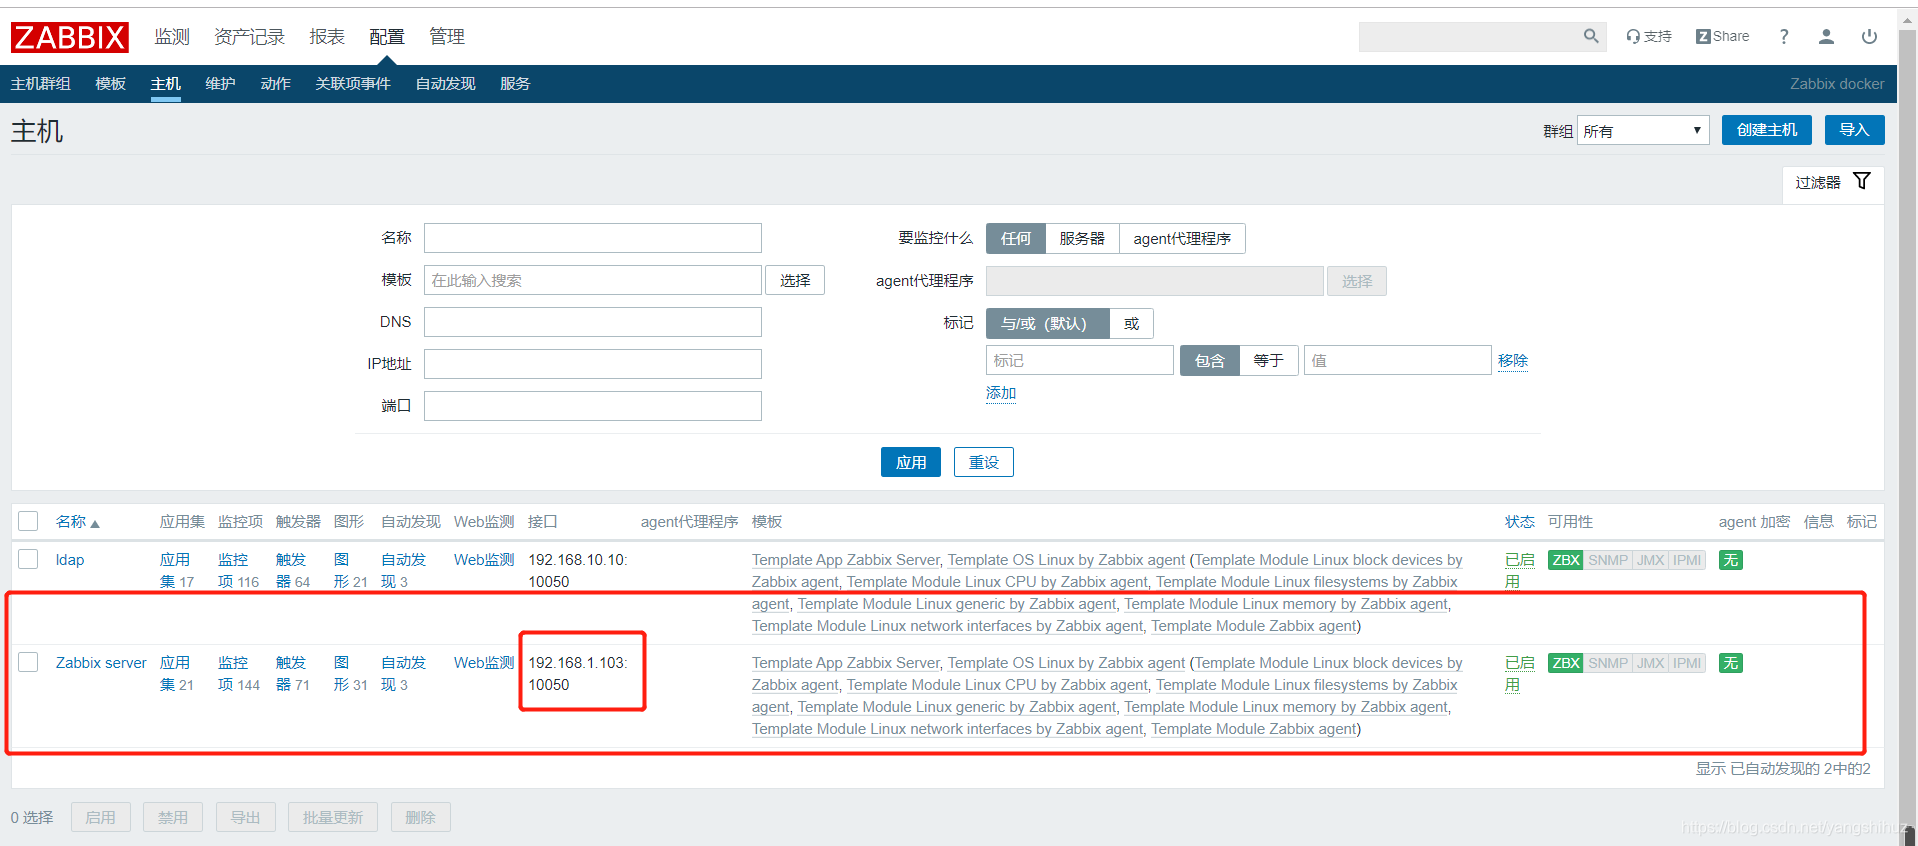Select the 服务器 monitoring option
Screen dimensions: 1918x846
click(1082, 238)
